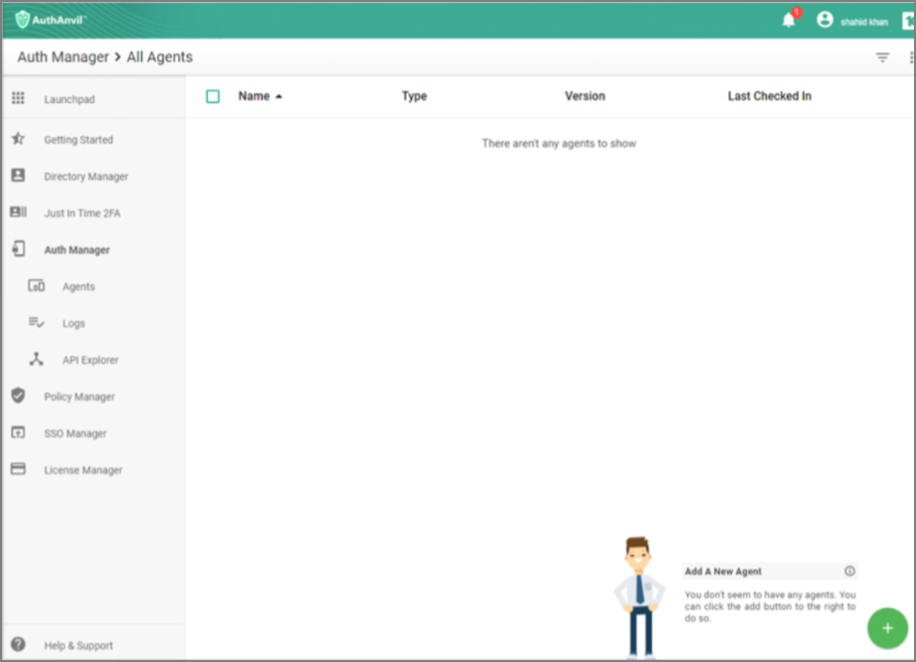The image size is (916, 662).
Task: Open SSO Manager
Action: pyautogui.click(x=75, y=434)
